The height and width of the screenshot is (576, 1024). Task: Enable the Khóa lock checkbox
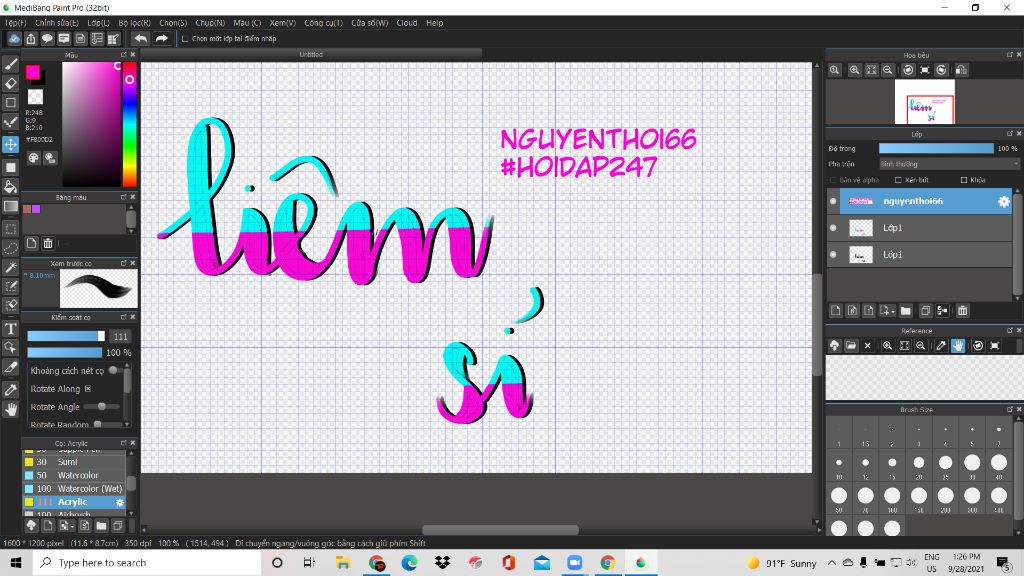[x=964, y=180]
